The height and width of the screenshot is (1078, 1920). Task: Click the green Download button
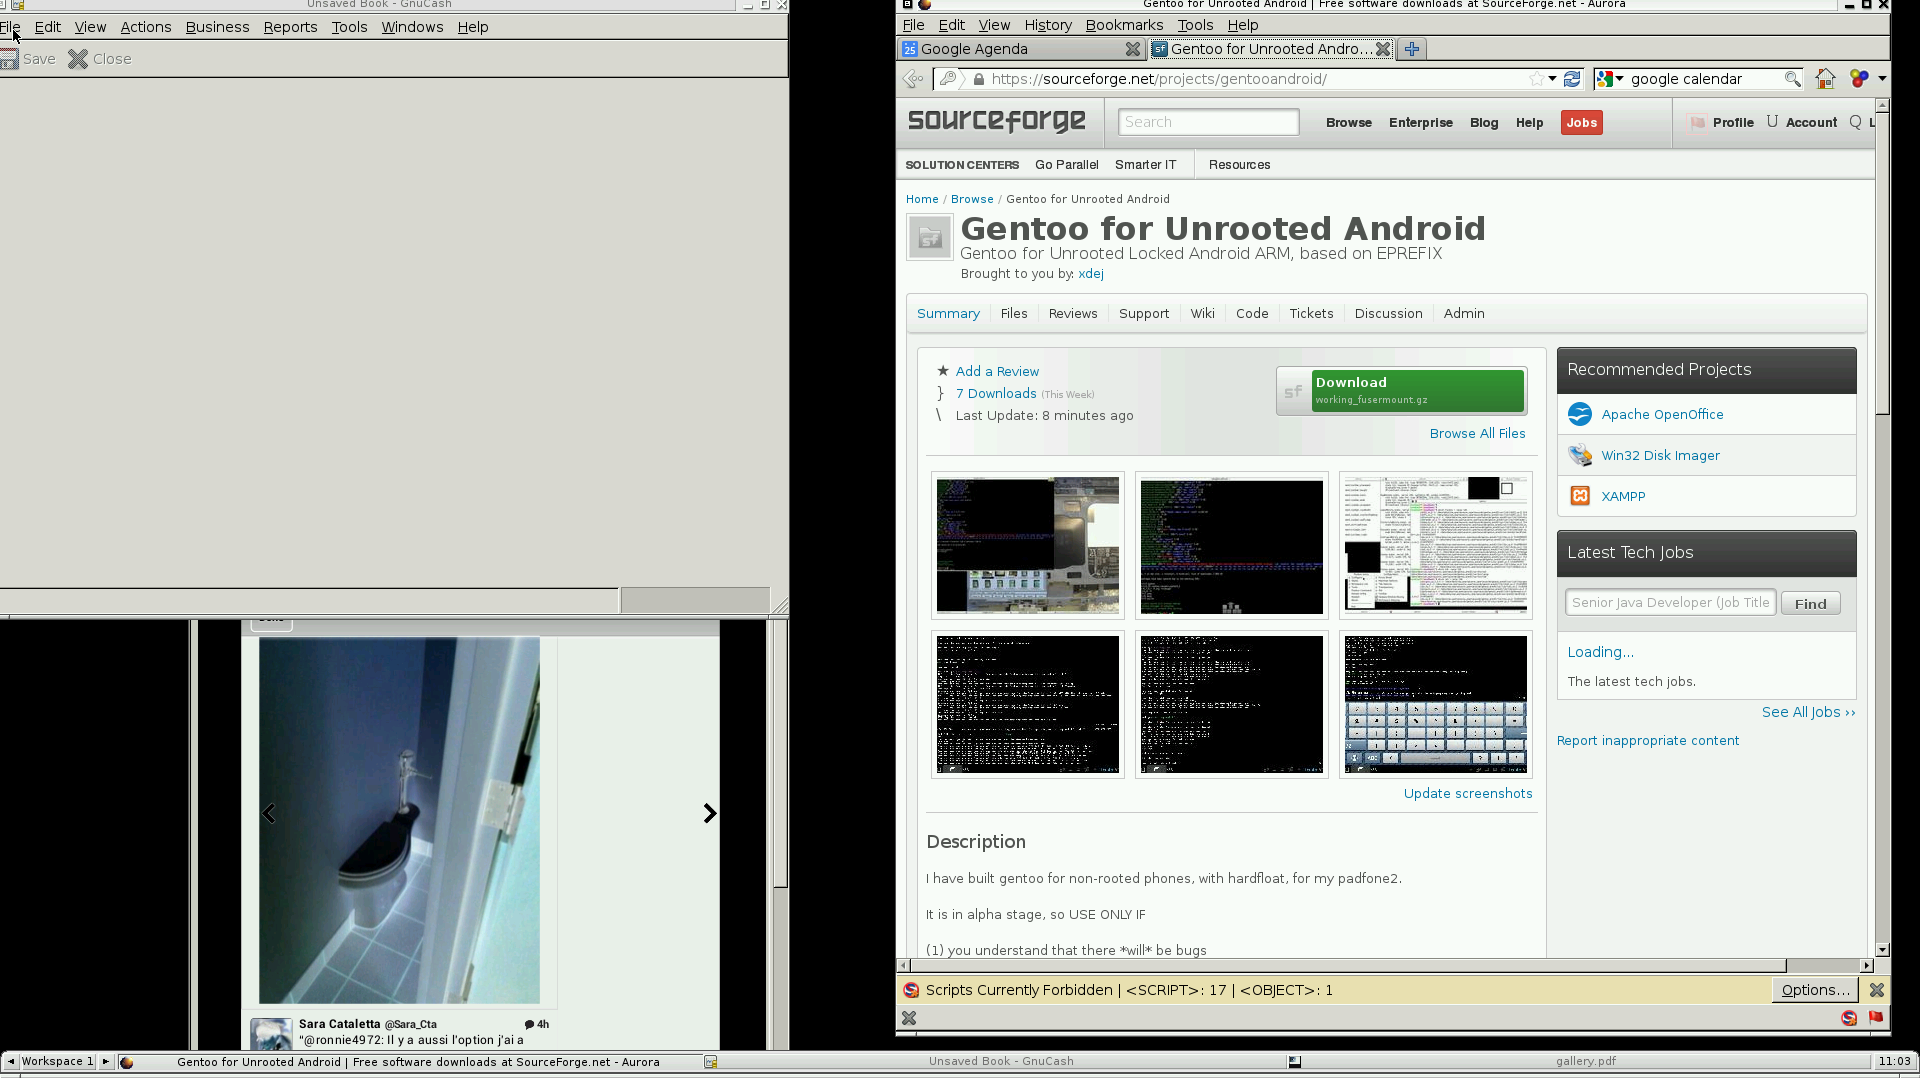tap(1417, 390)
